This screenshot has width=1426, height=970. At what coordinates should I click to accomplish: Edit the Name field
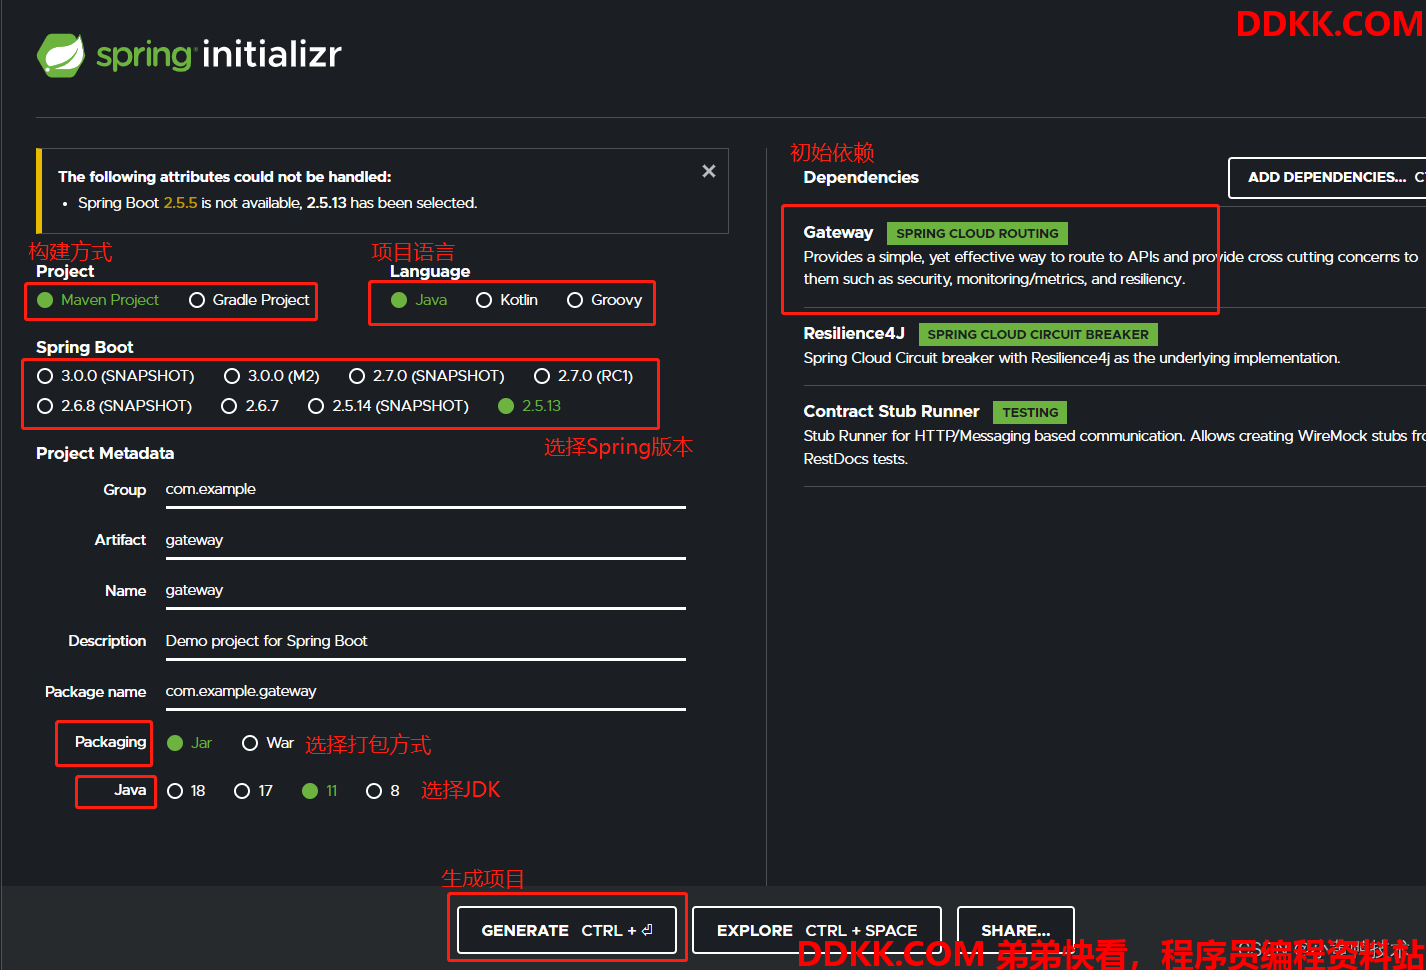click(425, 590)
